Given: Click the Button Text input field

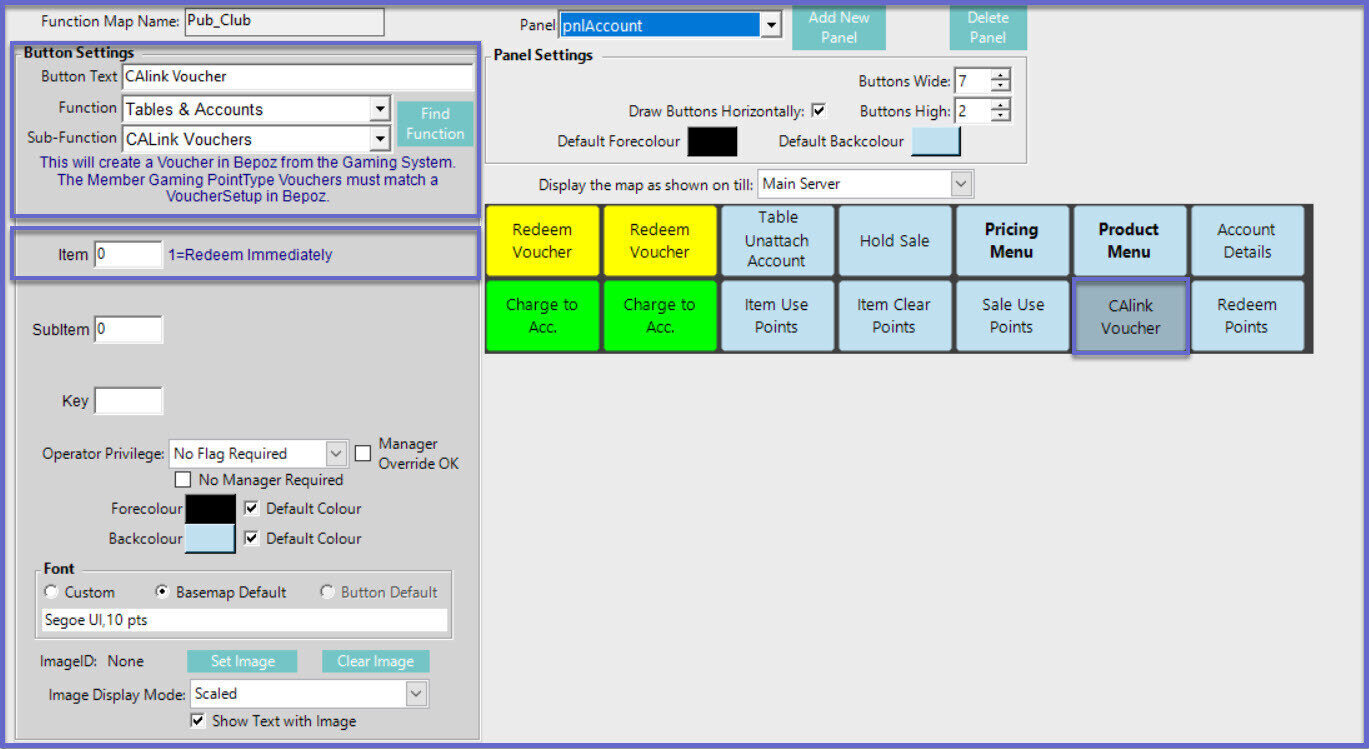Looking at the screenshot, I should pos(297,77).
